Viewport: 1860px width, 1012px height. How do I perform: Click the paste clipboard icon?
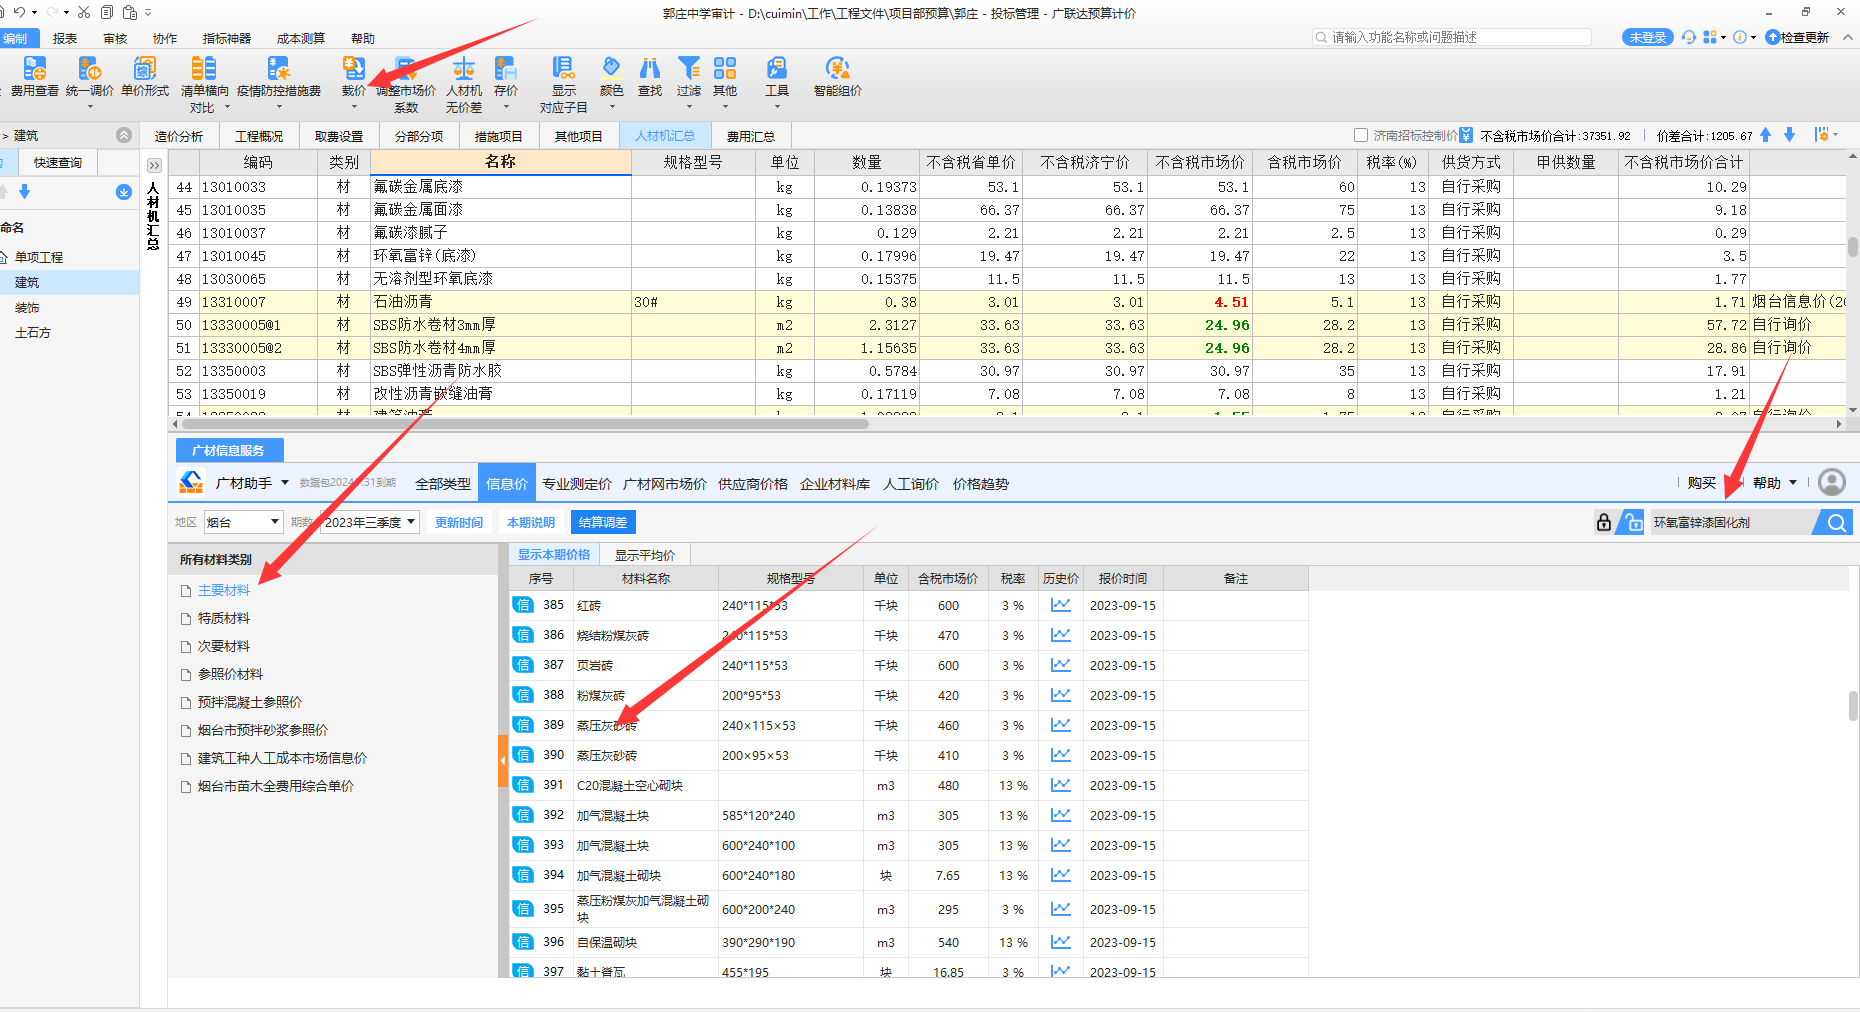[x=129, y=12]
